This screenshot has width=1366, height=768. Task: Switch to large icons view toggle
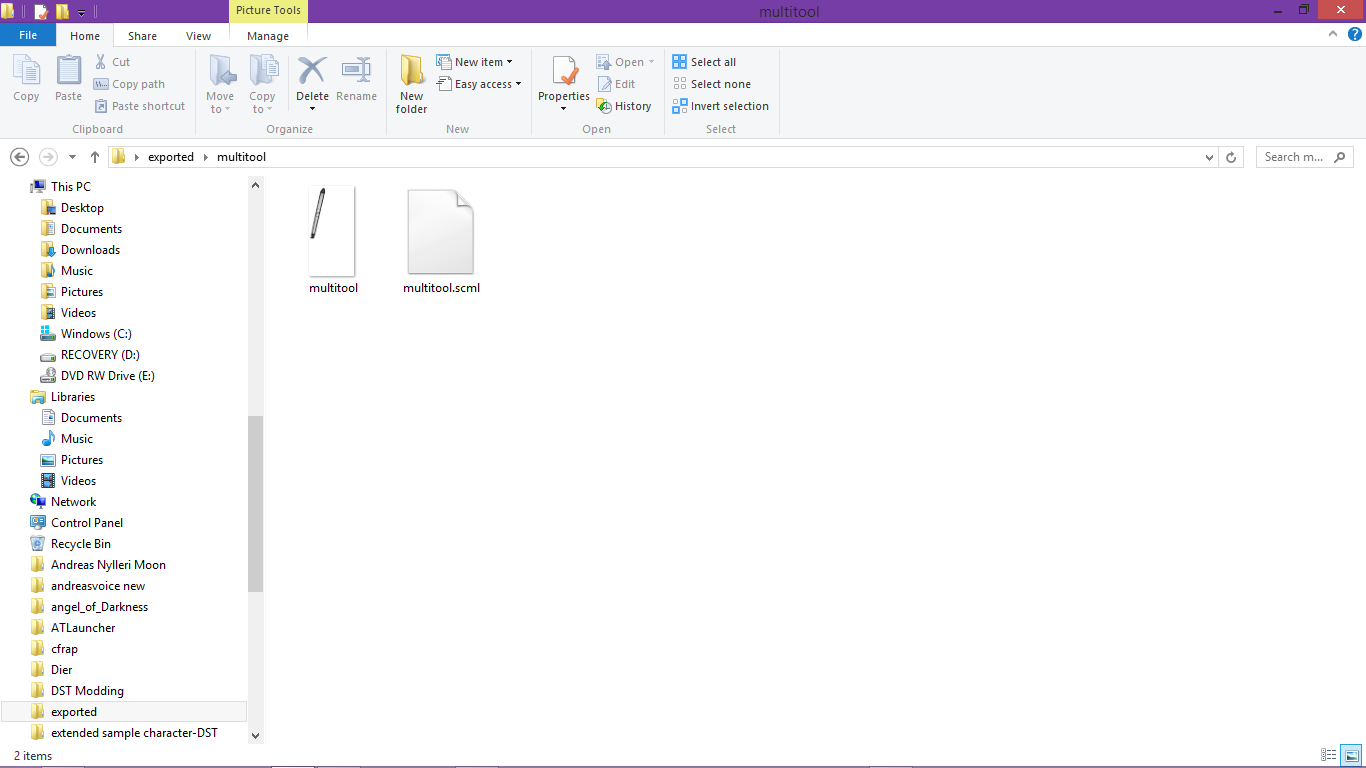(x=1350, y=755)
